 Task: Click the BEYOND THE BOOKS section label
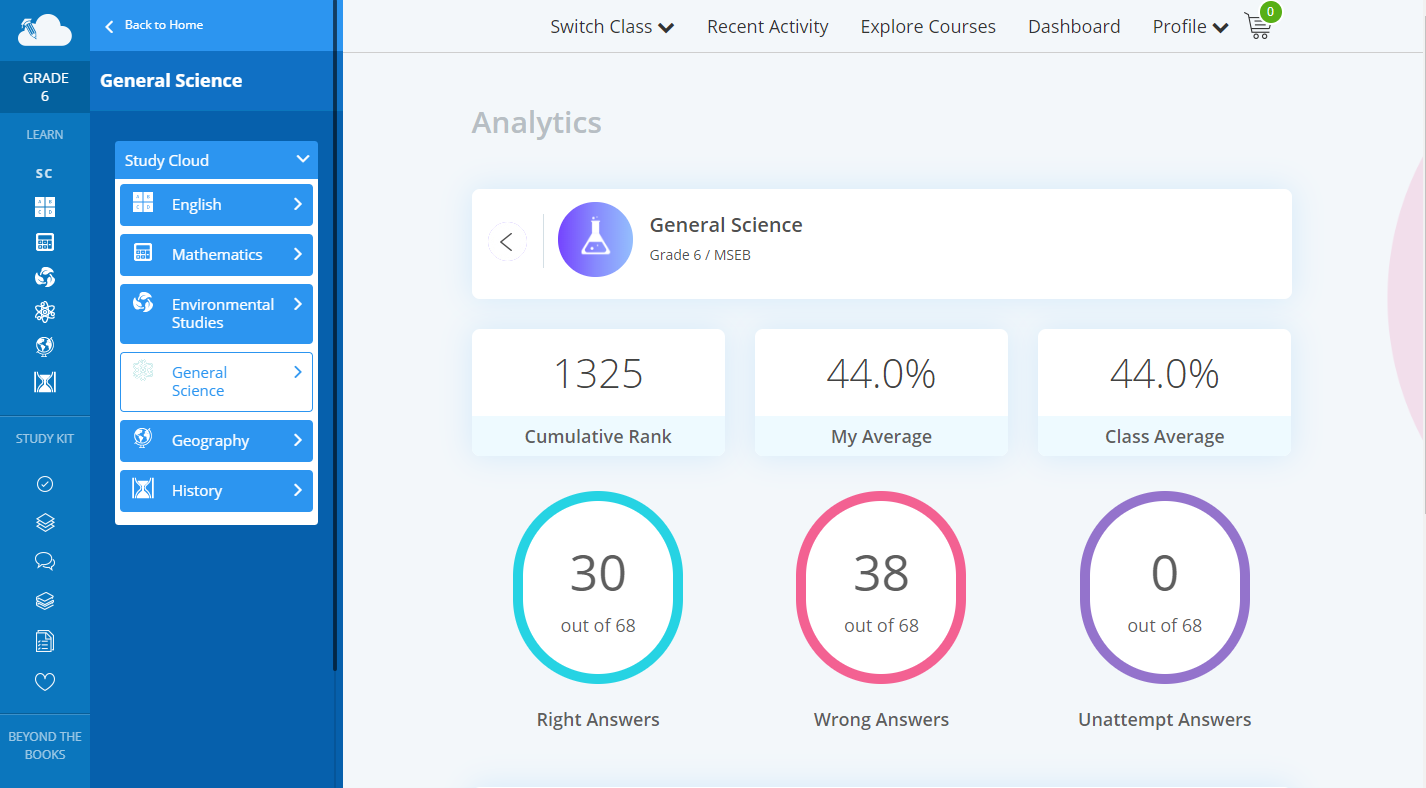click(x=45, y=745)
